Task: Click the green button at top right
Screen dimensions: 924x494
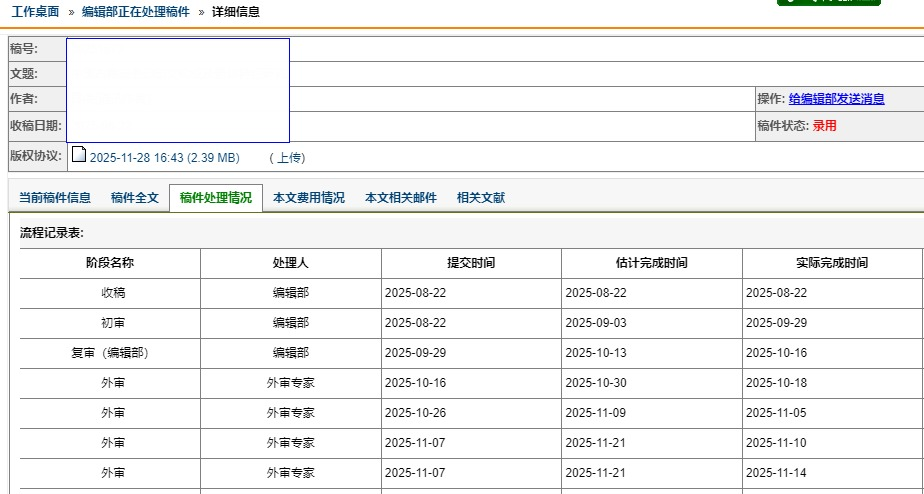Action: [828, 3]
